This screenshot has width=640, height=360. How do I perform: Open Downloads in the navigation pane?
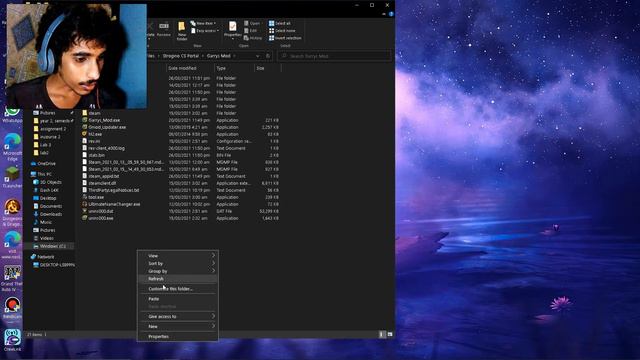tap(48, 214)
